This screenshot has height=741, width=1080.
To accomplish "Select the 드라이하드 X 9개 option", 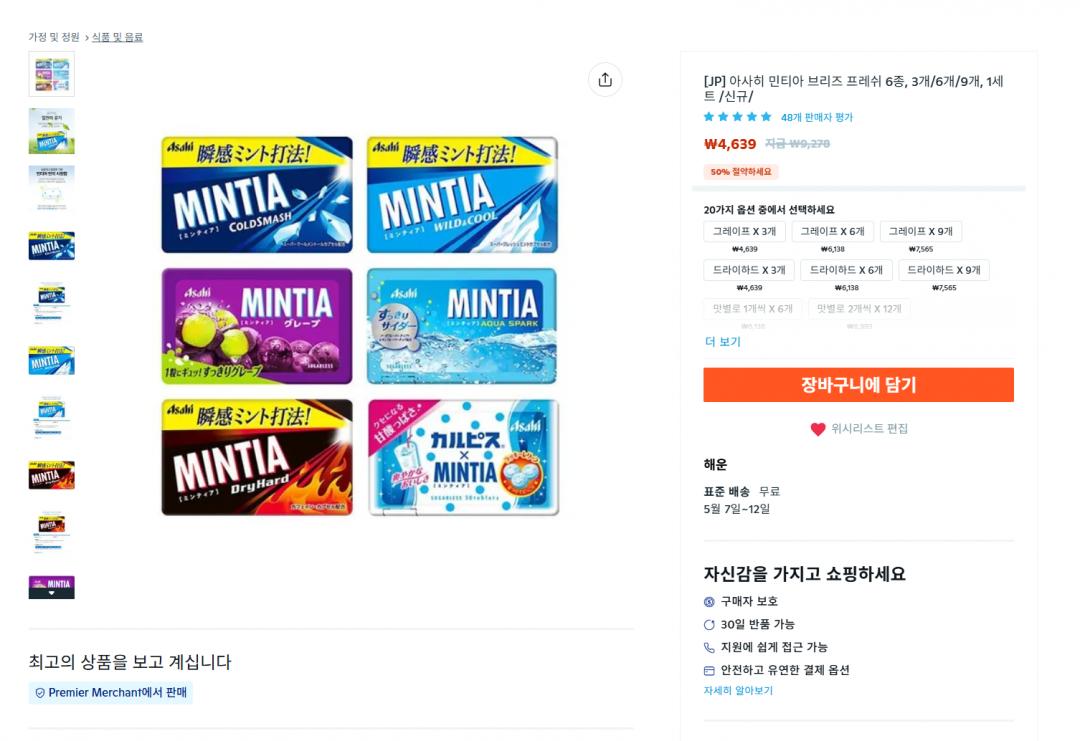I will (x=944, y=270).
